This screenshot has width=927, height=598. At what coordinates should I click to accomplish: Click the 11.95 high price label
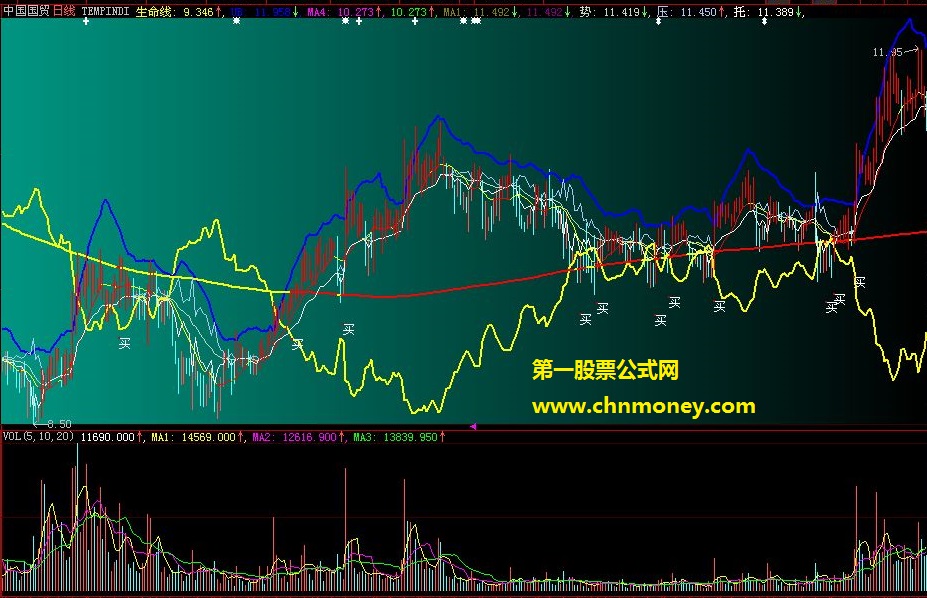(x=887, y=53)
